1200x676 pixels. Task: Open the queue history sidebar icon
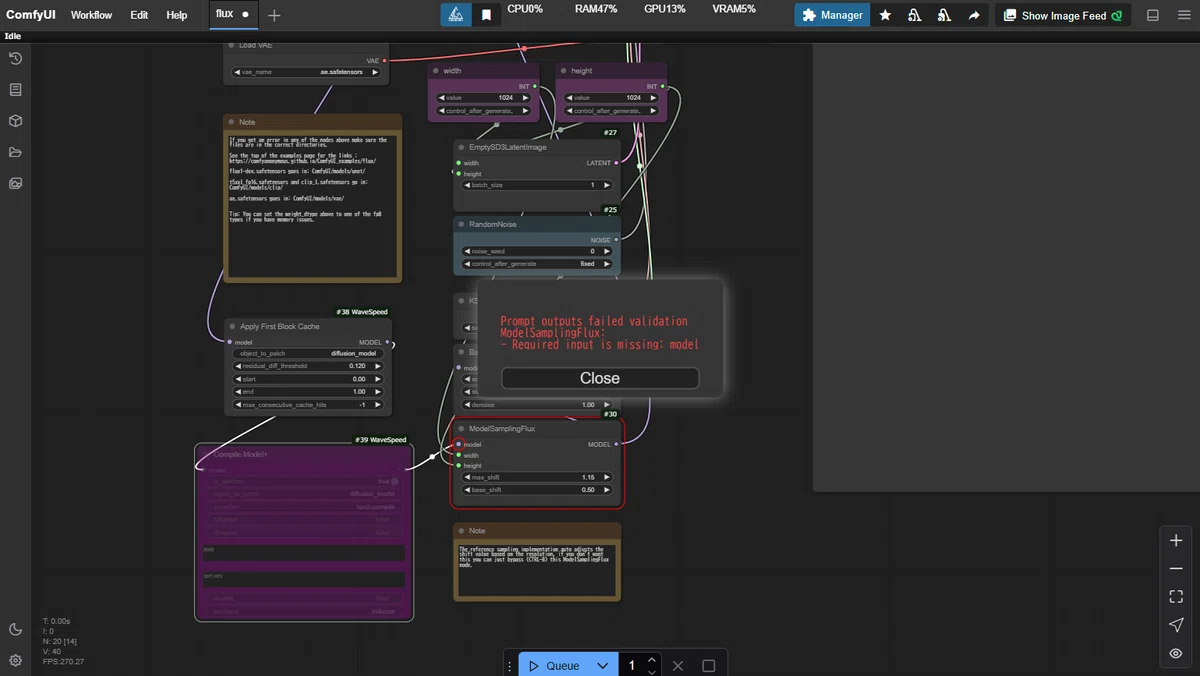point(15,59)
